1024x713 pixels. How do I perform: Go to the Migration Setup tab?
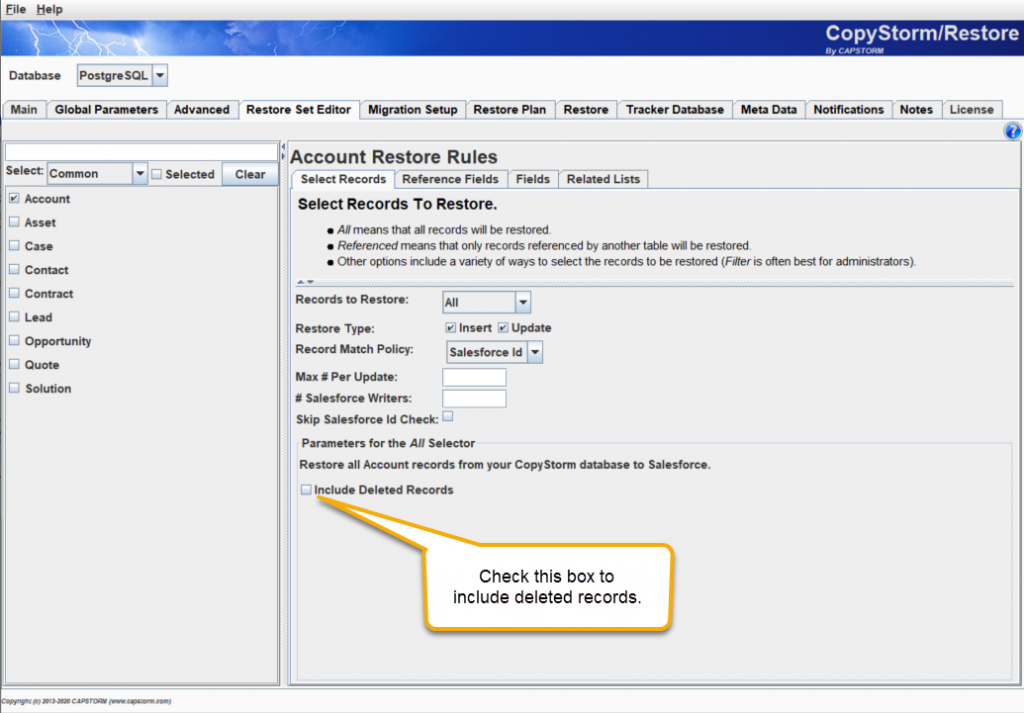coord(413,110)
